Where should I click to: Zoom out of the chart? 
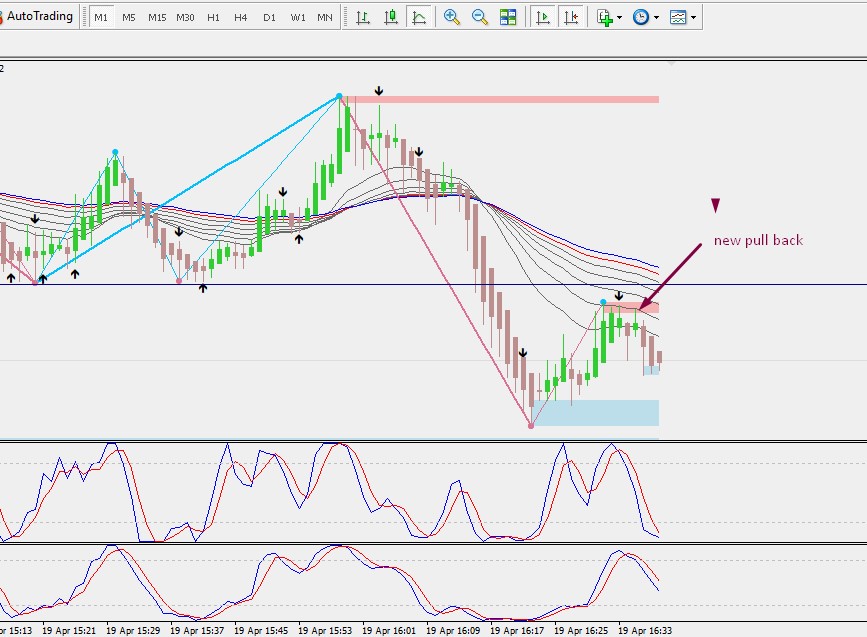coord(479,17)
